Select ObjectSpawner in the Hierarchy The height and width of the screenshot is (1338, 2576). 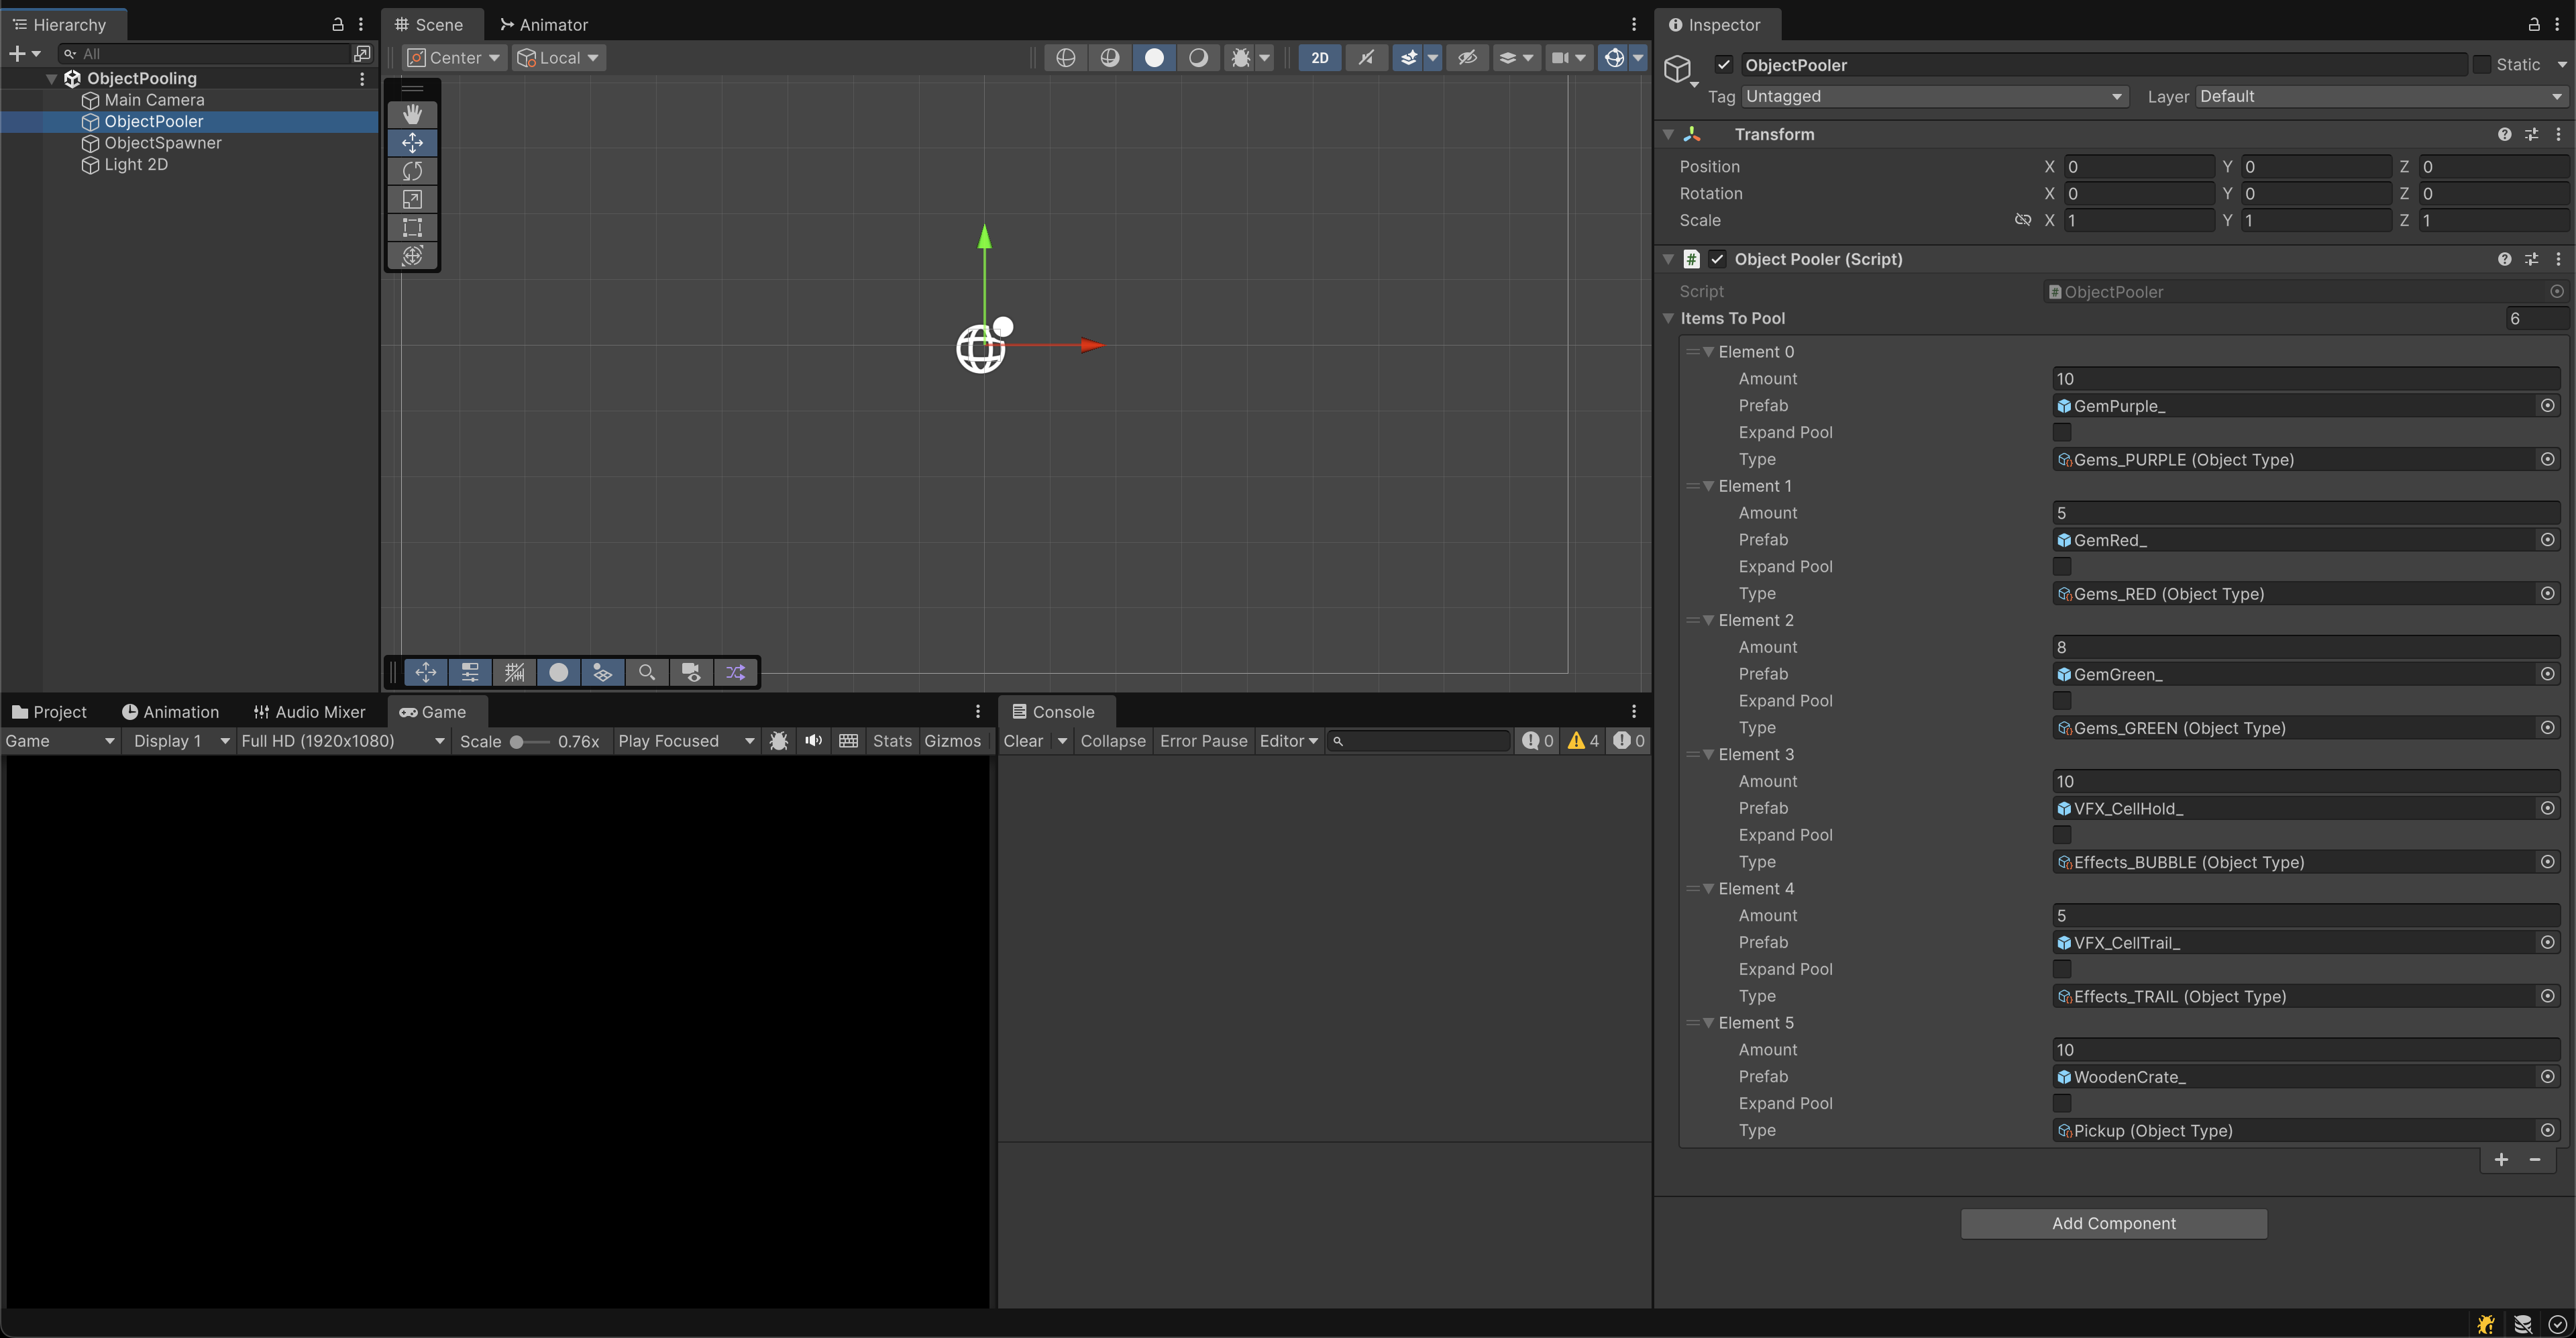click(163, 143)
